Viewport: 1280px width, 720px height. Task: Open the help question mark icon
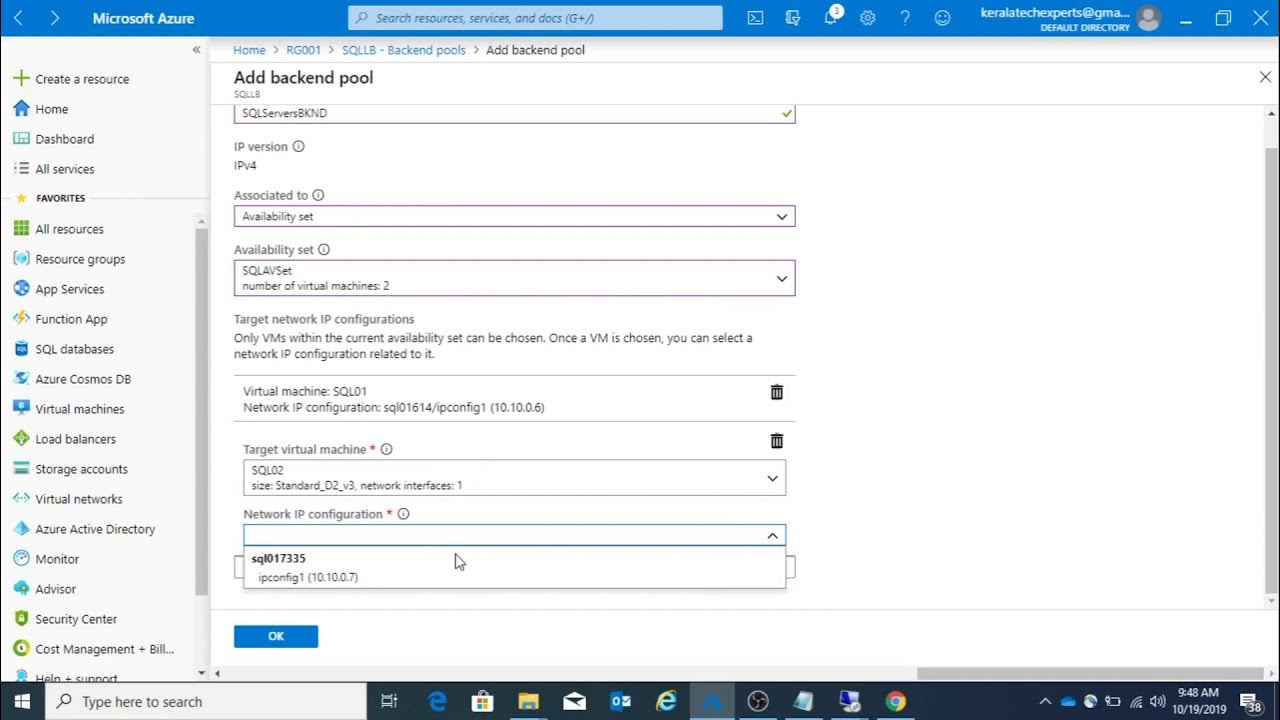click(x=905, y=18)
